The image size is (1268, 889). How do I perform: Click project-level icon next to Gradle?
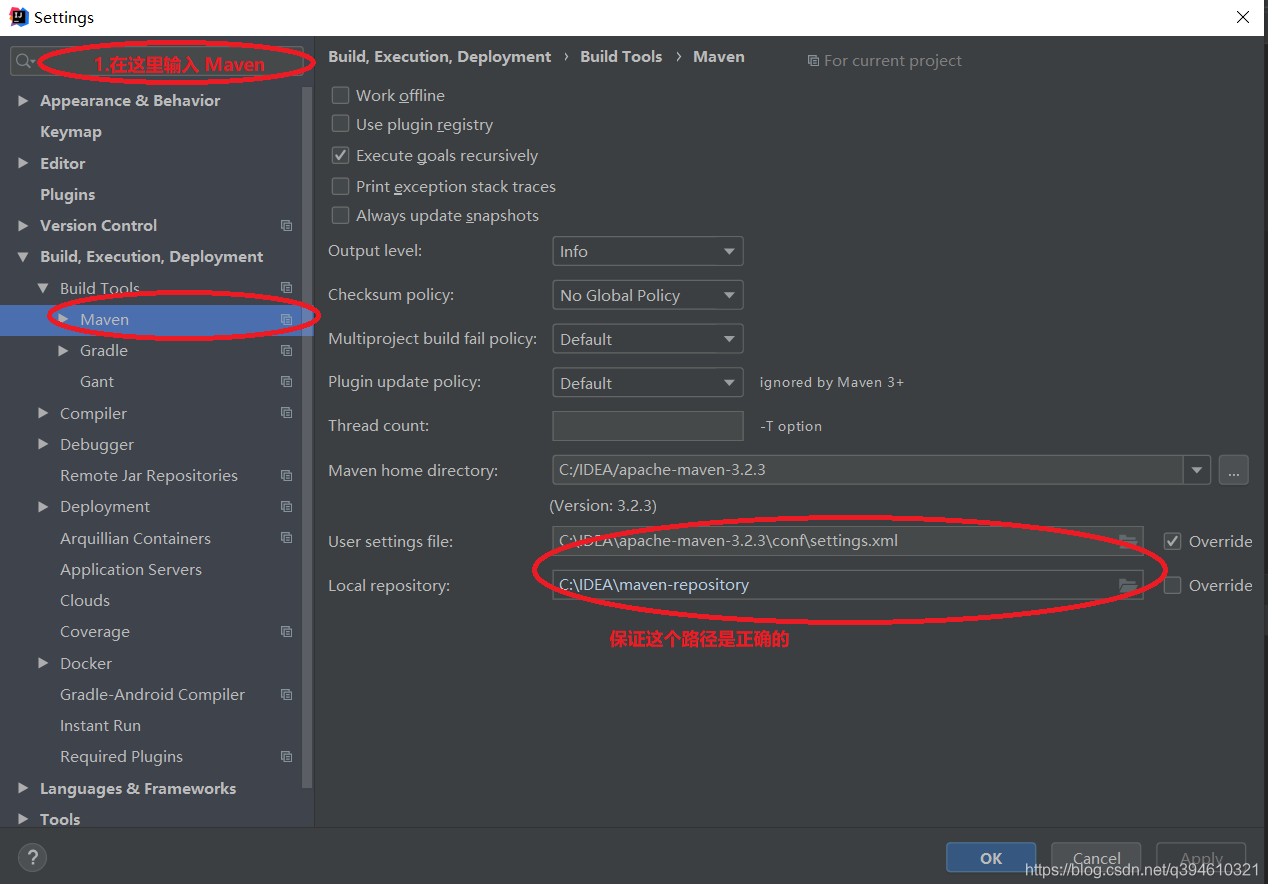pos(287,351)
